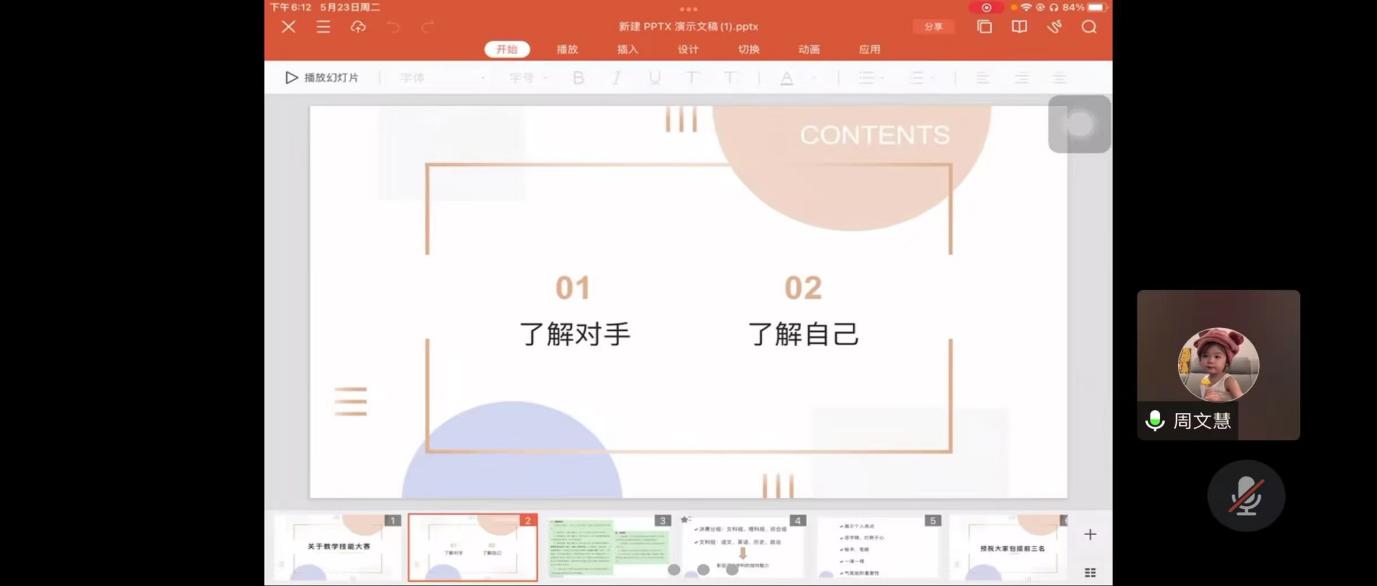Open the hamburger menu in the top bar

click(x=323, y=27)
